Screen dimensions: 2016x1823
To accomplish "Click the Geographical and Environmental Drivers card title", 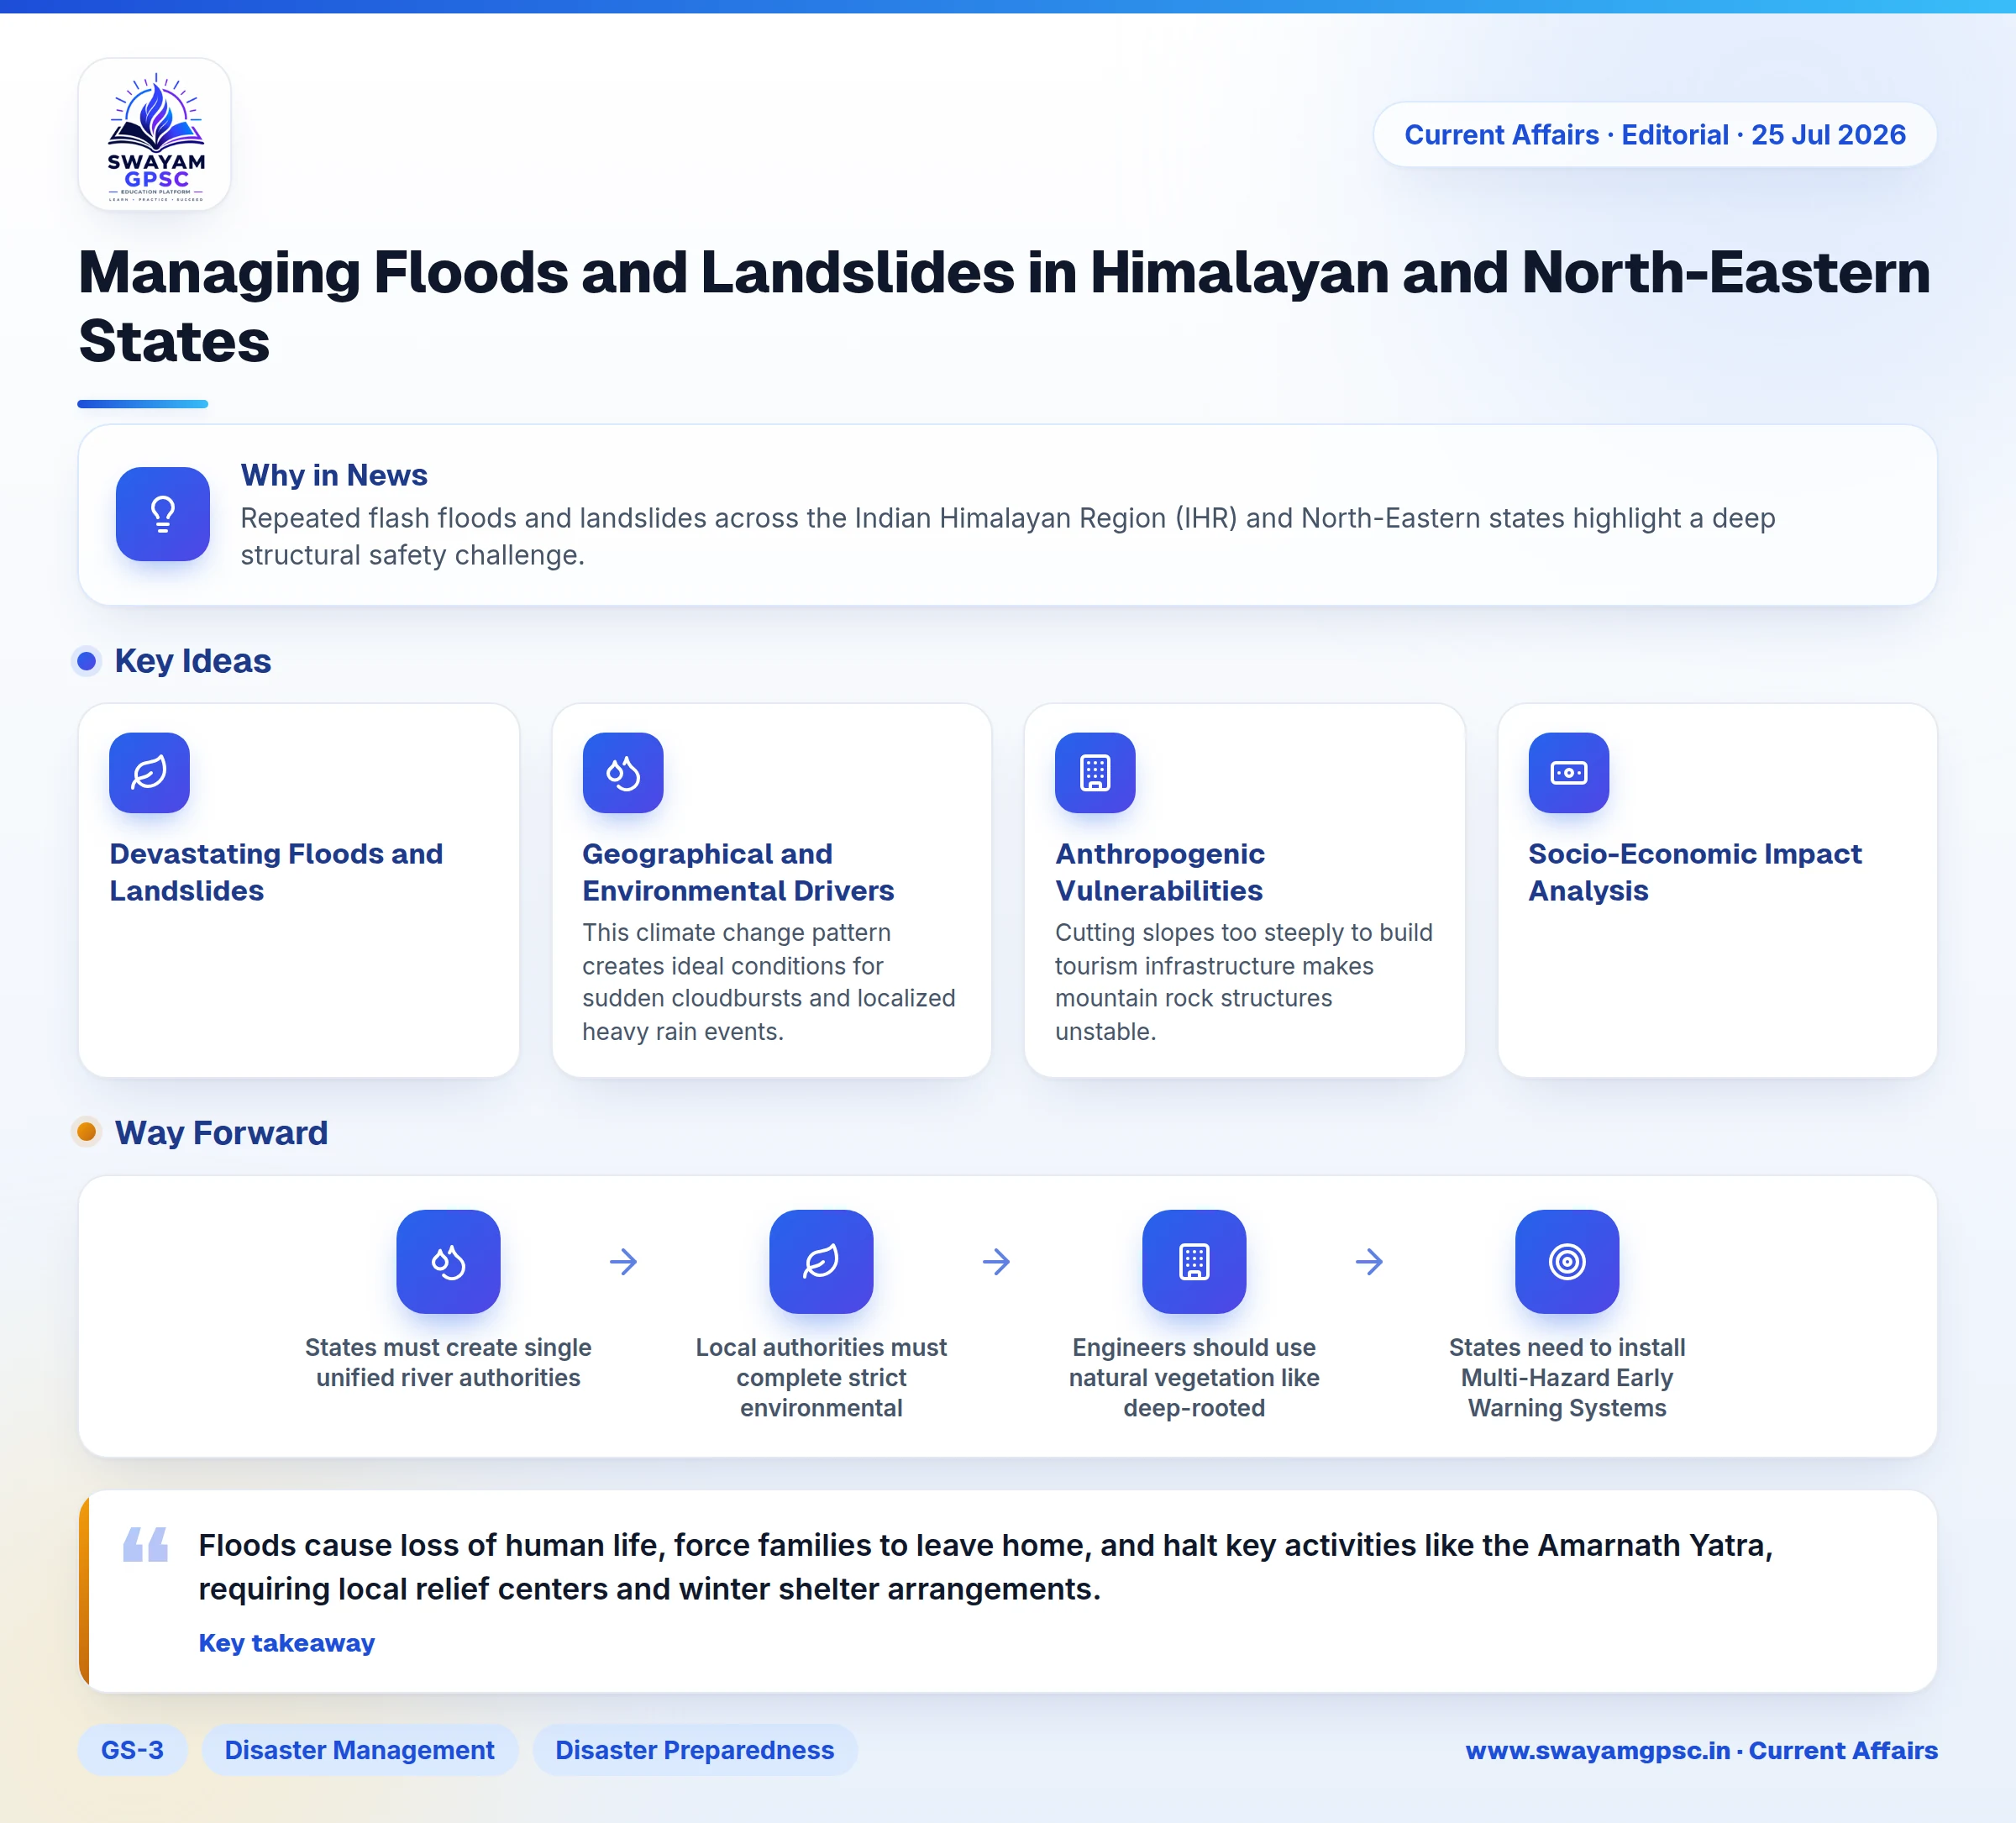I will [x=738, y=872].
